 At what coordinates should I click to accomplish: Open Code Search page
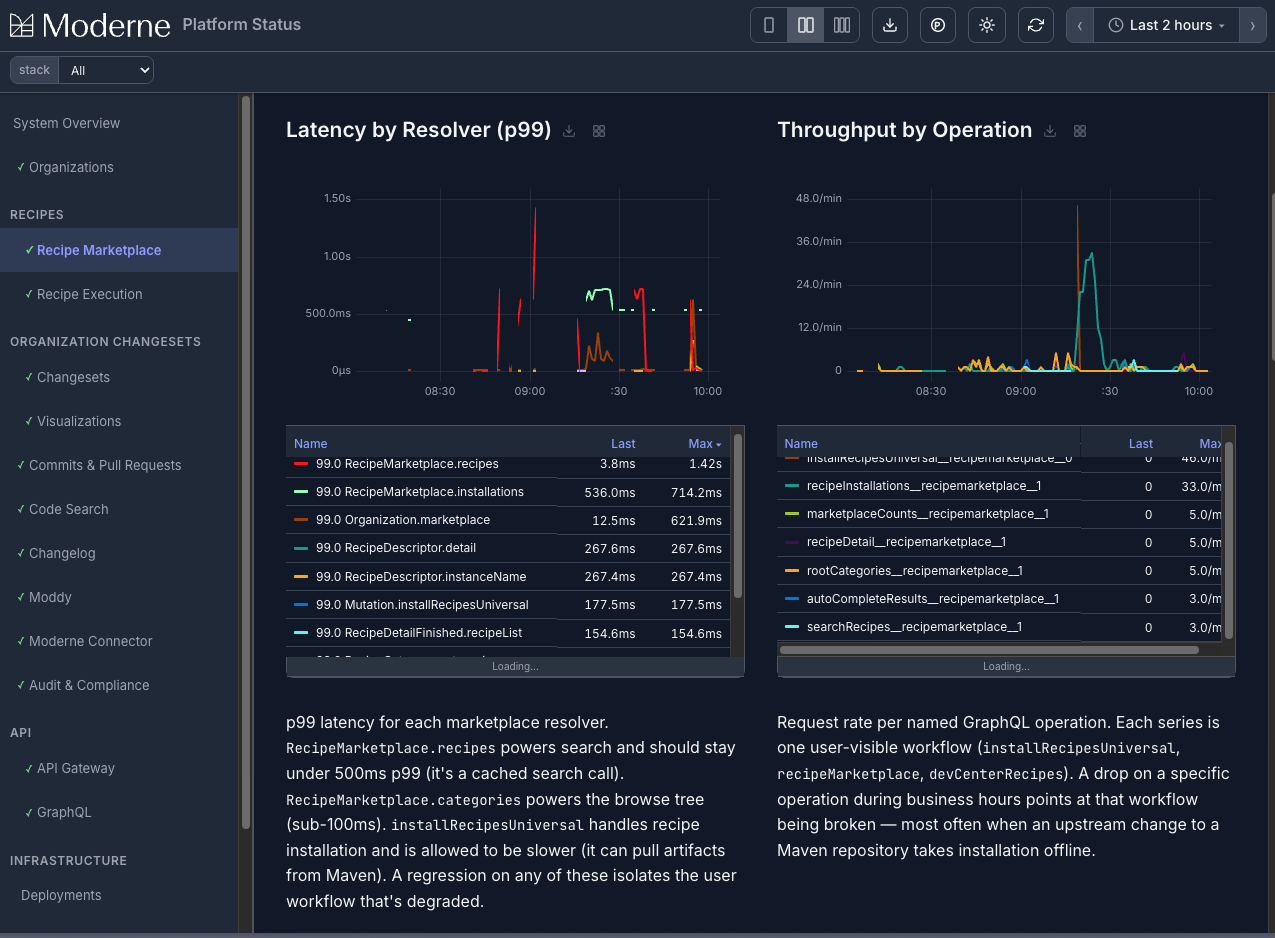click(68, 509)
